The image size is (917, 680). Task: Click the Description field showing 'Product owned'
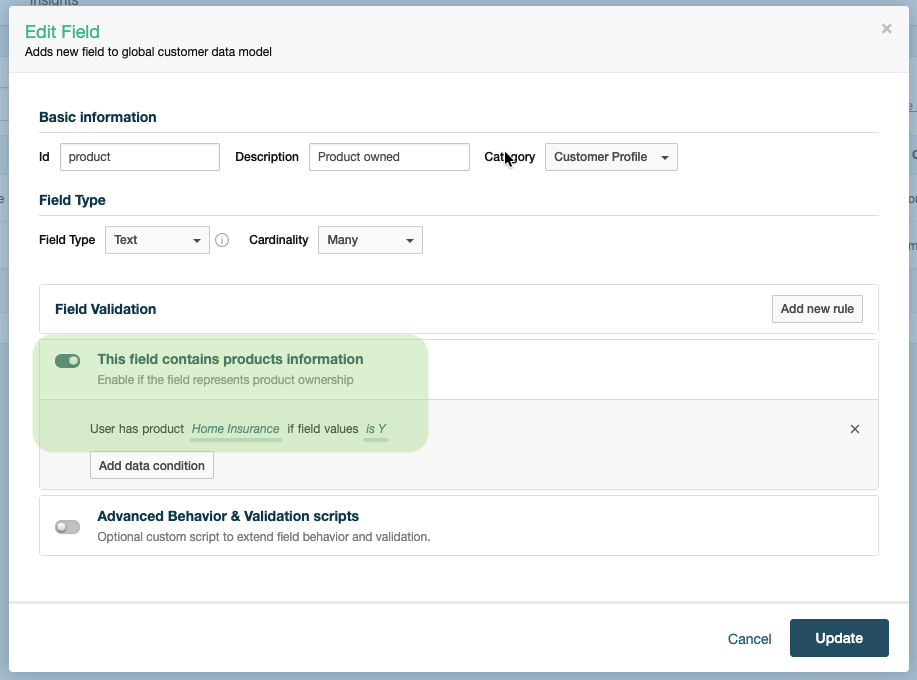pos(389,157)
